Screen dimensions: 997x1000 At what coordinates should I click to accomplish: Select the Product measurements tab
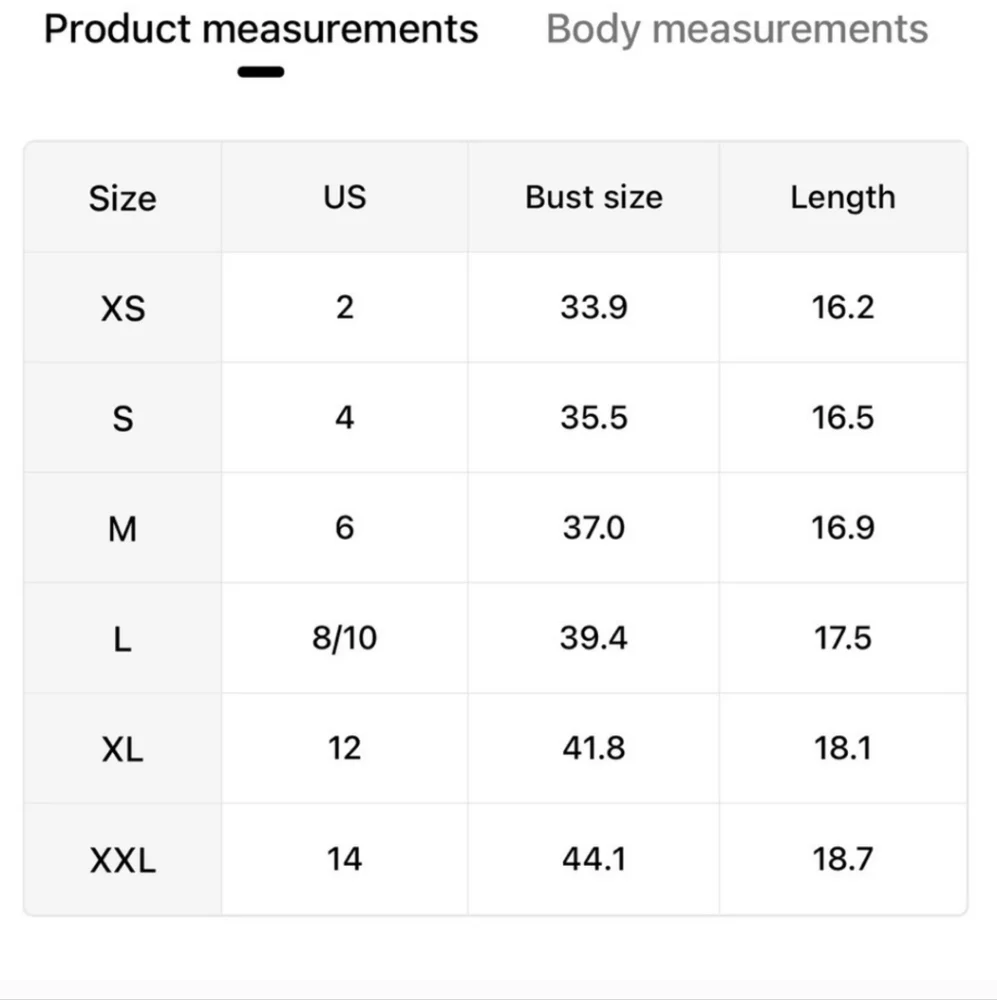coord(261,30)
